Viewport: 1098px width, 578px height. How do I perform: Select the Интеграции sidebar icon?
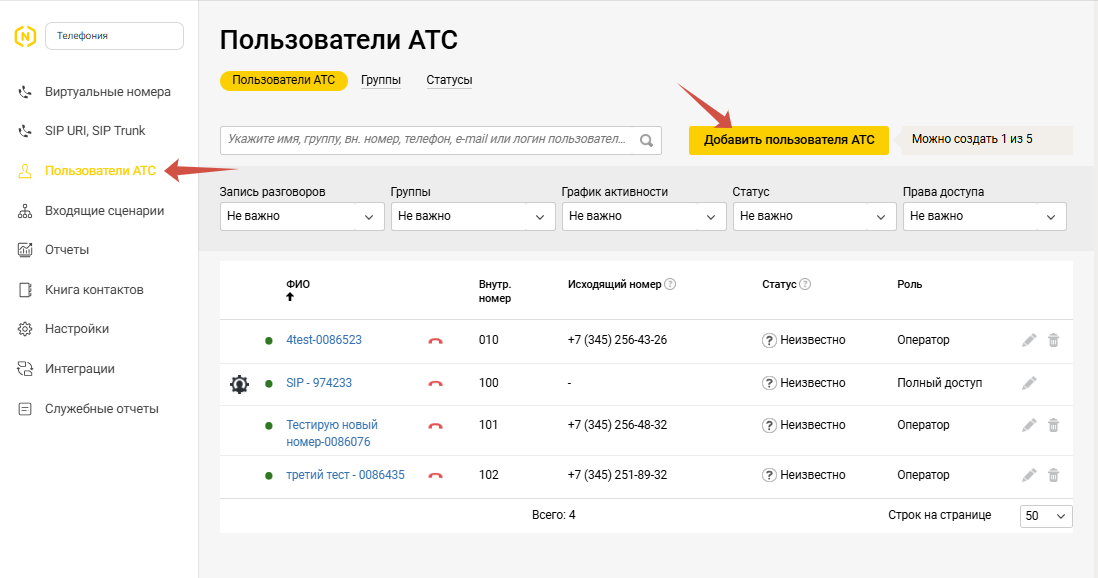pyautogui.click(x=23, y=368)
